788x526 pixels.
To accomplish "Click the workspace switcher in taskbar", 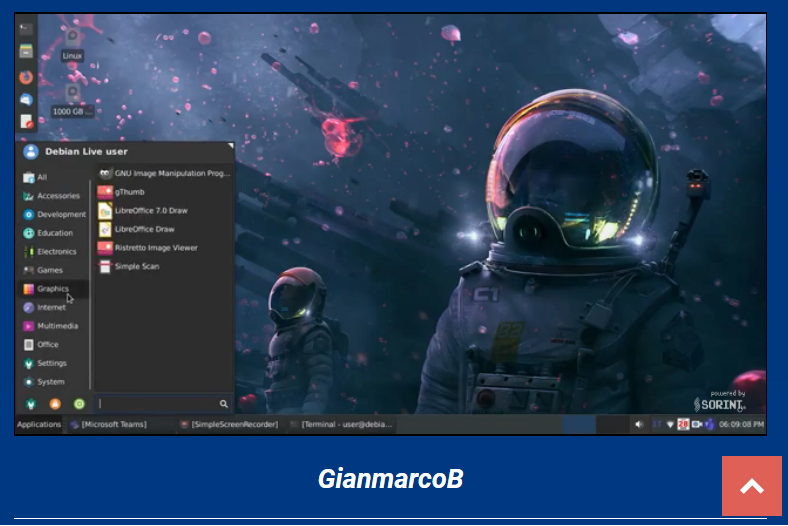I will (x=596, y=424).
